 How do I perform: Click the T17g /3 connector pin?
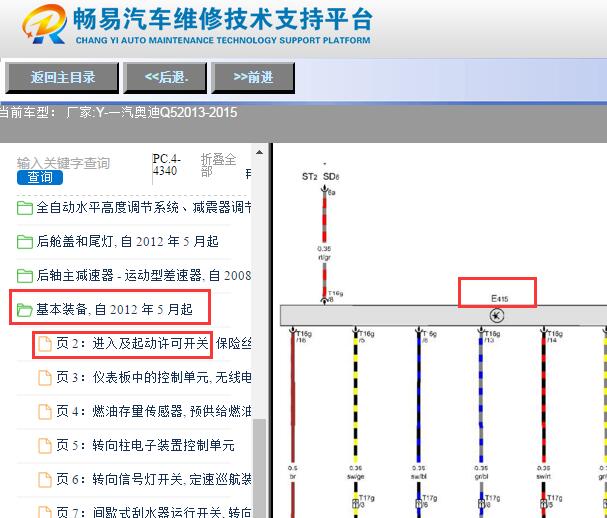(367, 501)
